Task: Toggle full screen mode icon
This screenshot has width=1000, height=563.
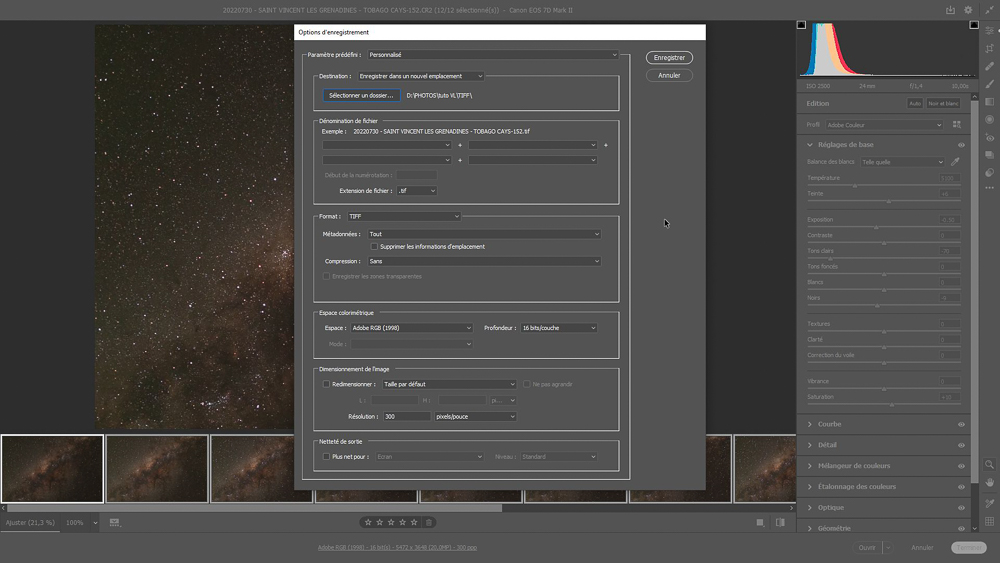Action: 989,10
